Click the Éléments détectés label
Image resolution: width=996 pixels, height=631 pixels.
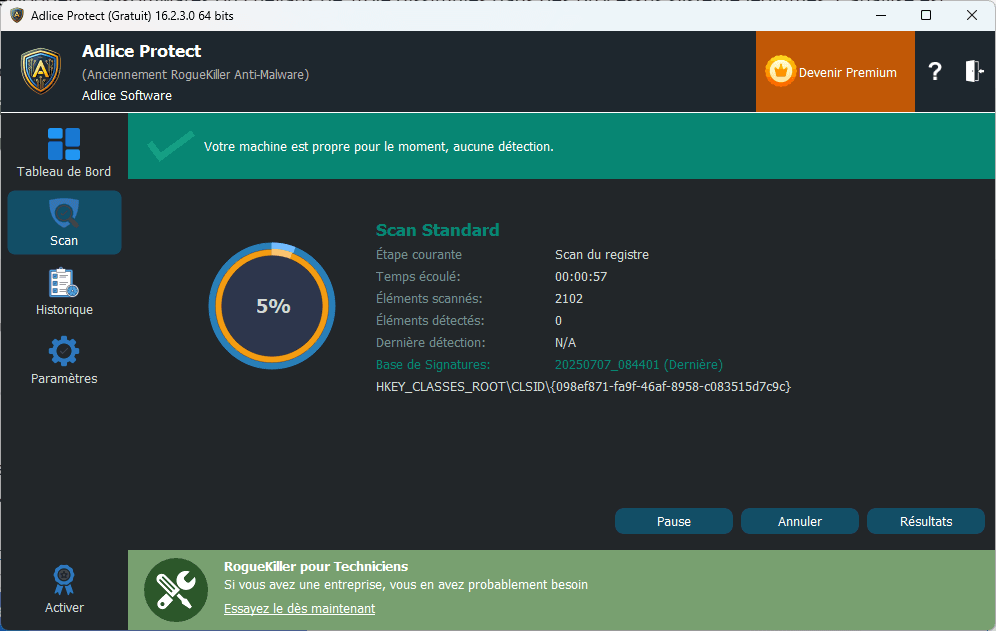(x=430, y=320)
